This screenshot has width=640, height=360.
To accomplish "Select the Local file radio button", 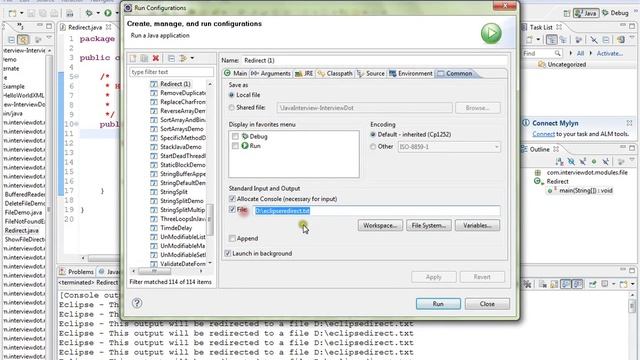I will [x=231, y=95].
